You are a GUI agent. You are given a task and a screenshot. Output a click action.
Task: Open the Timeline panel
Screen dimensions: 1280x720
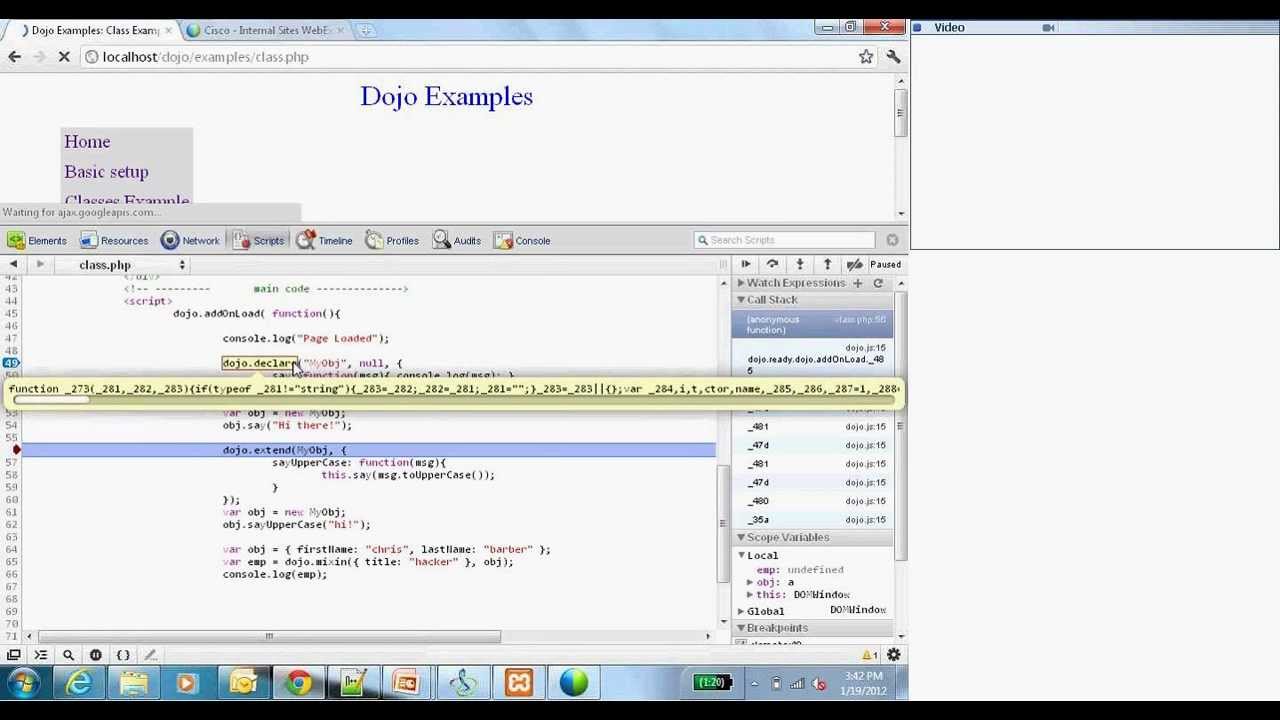click(325, 240)
